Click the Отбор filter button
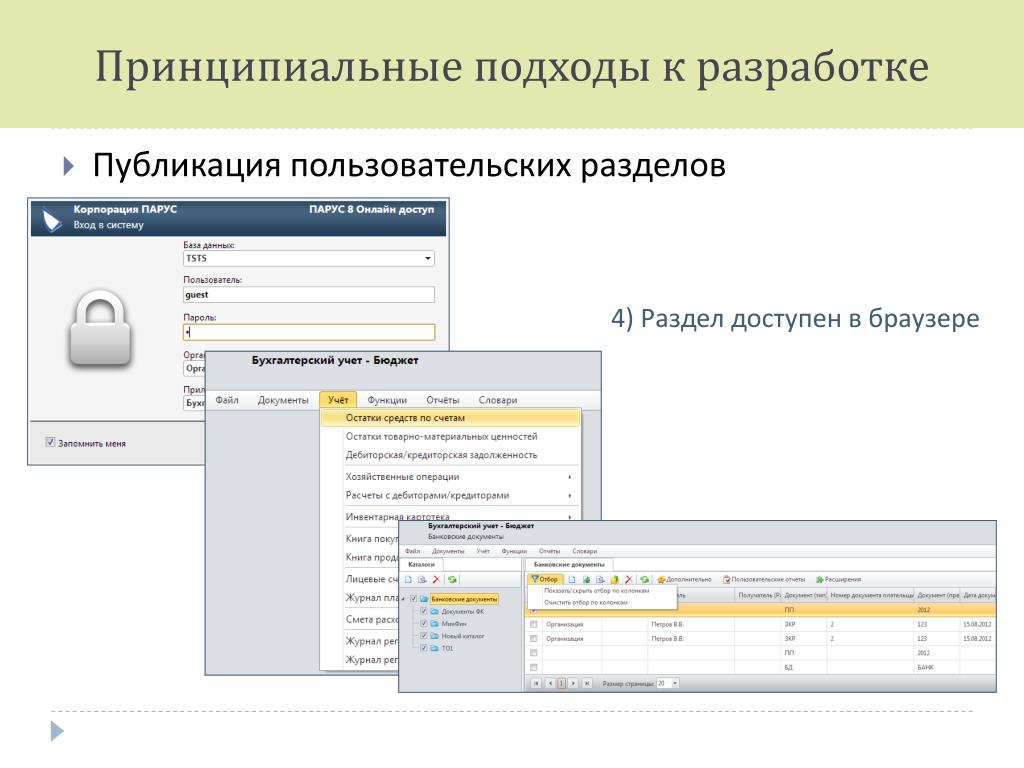Screen dimensions: 1024x768 545,579
